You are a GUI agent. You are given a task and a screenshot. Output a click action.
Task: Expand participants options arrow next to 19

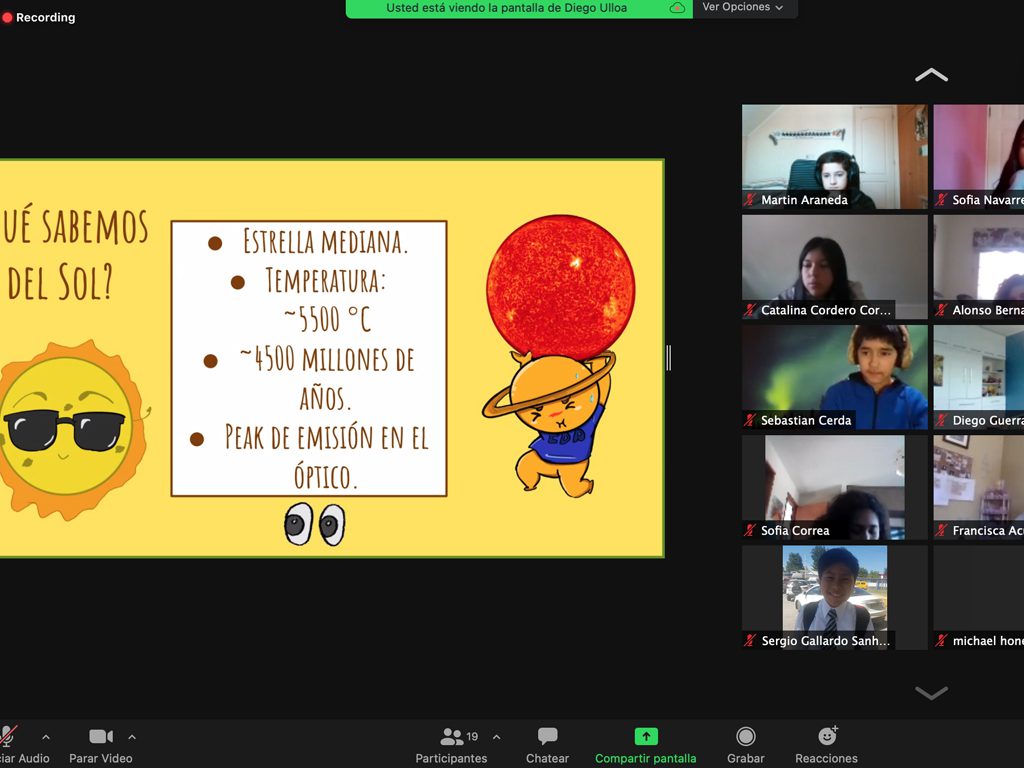pos(496,737)
